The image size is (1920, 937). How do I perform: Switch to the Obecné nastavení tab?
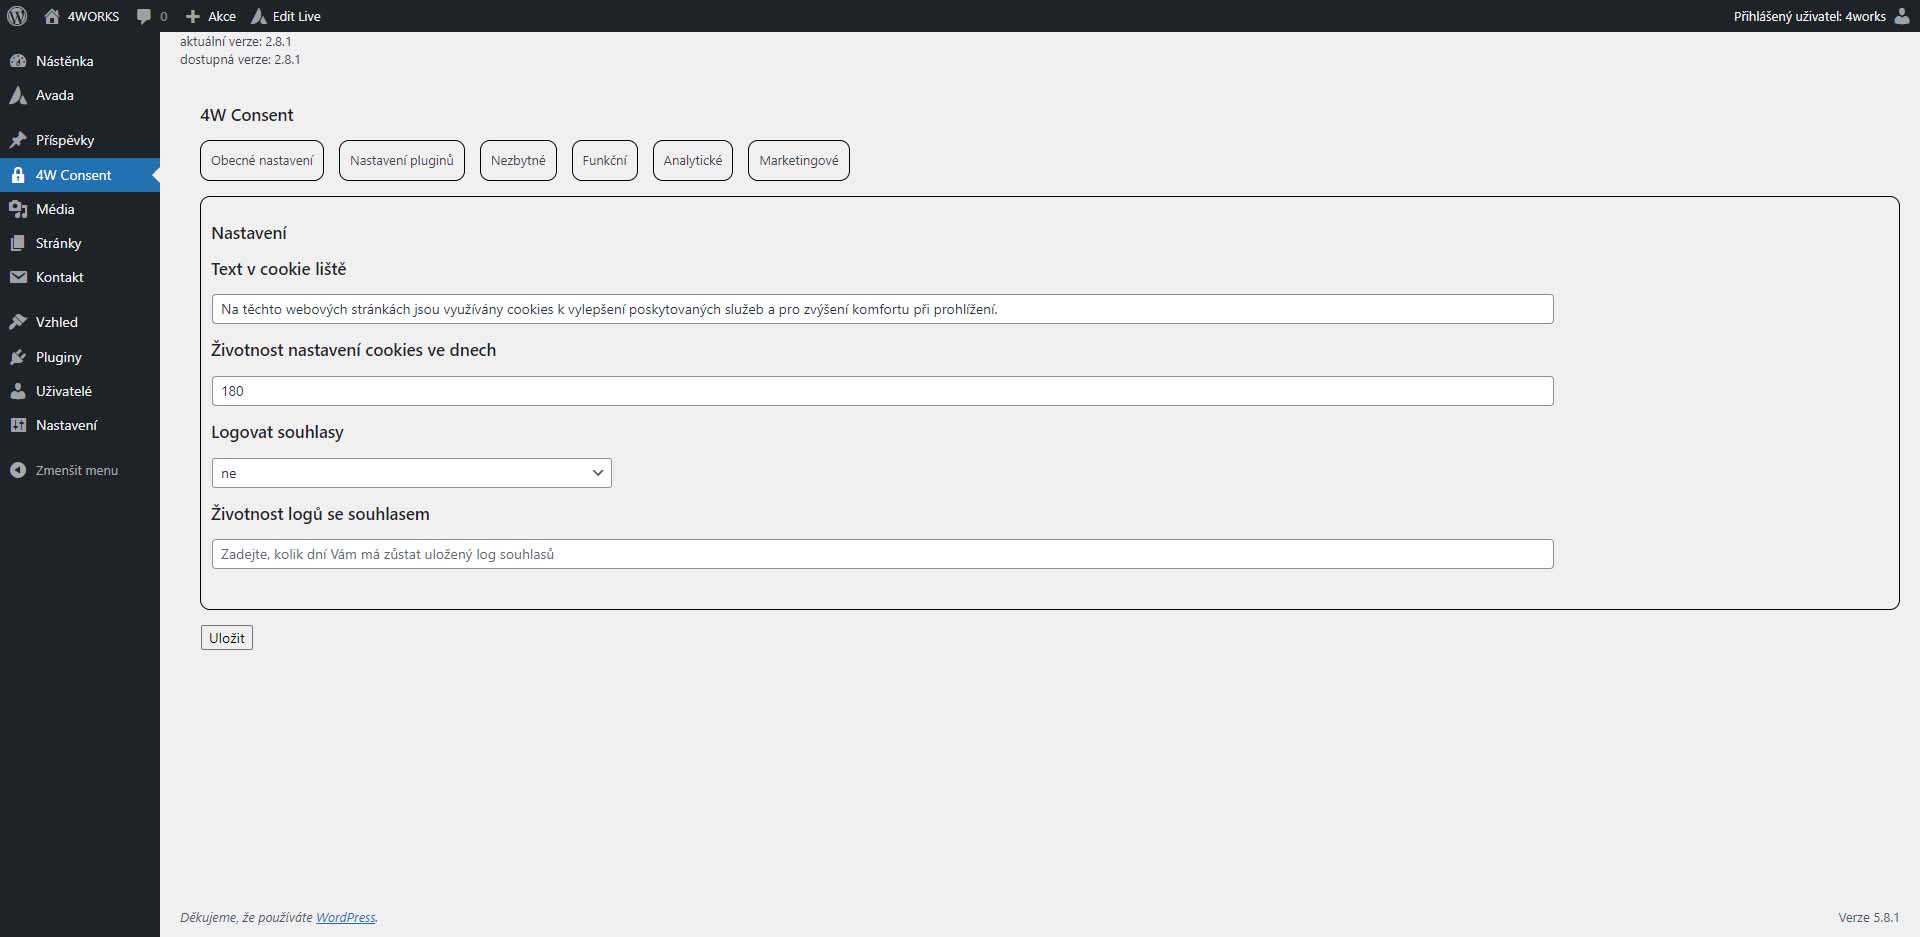pos(262,160)
